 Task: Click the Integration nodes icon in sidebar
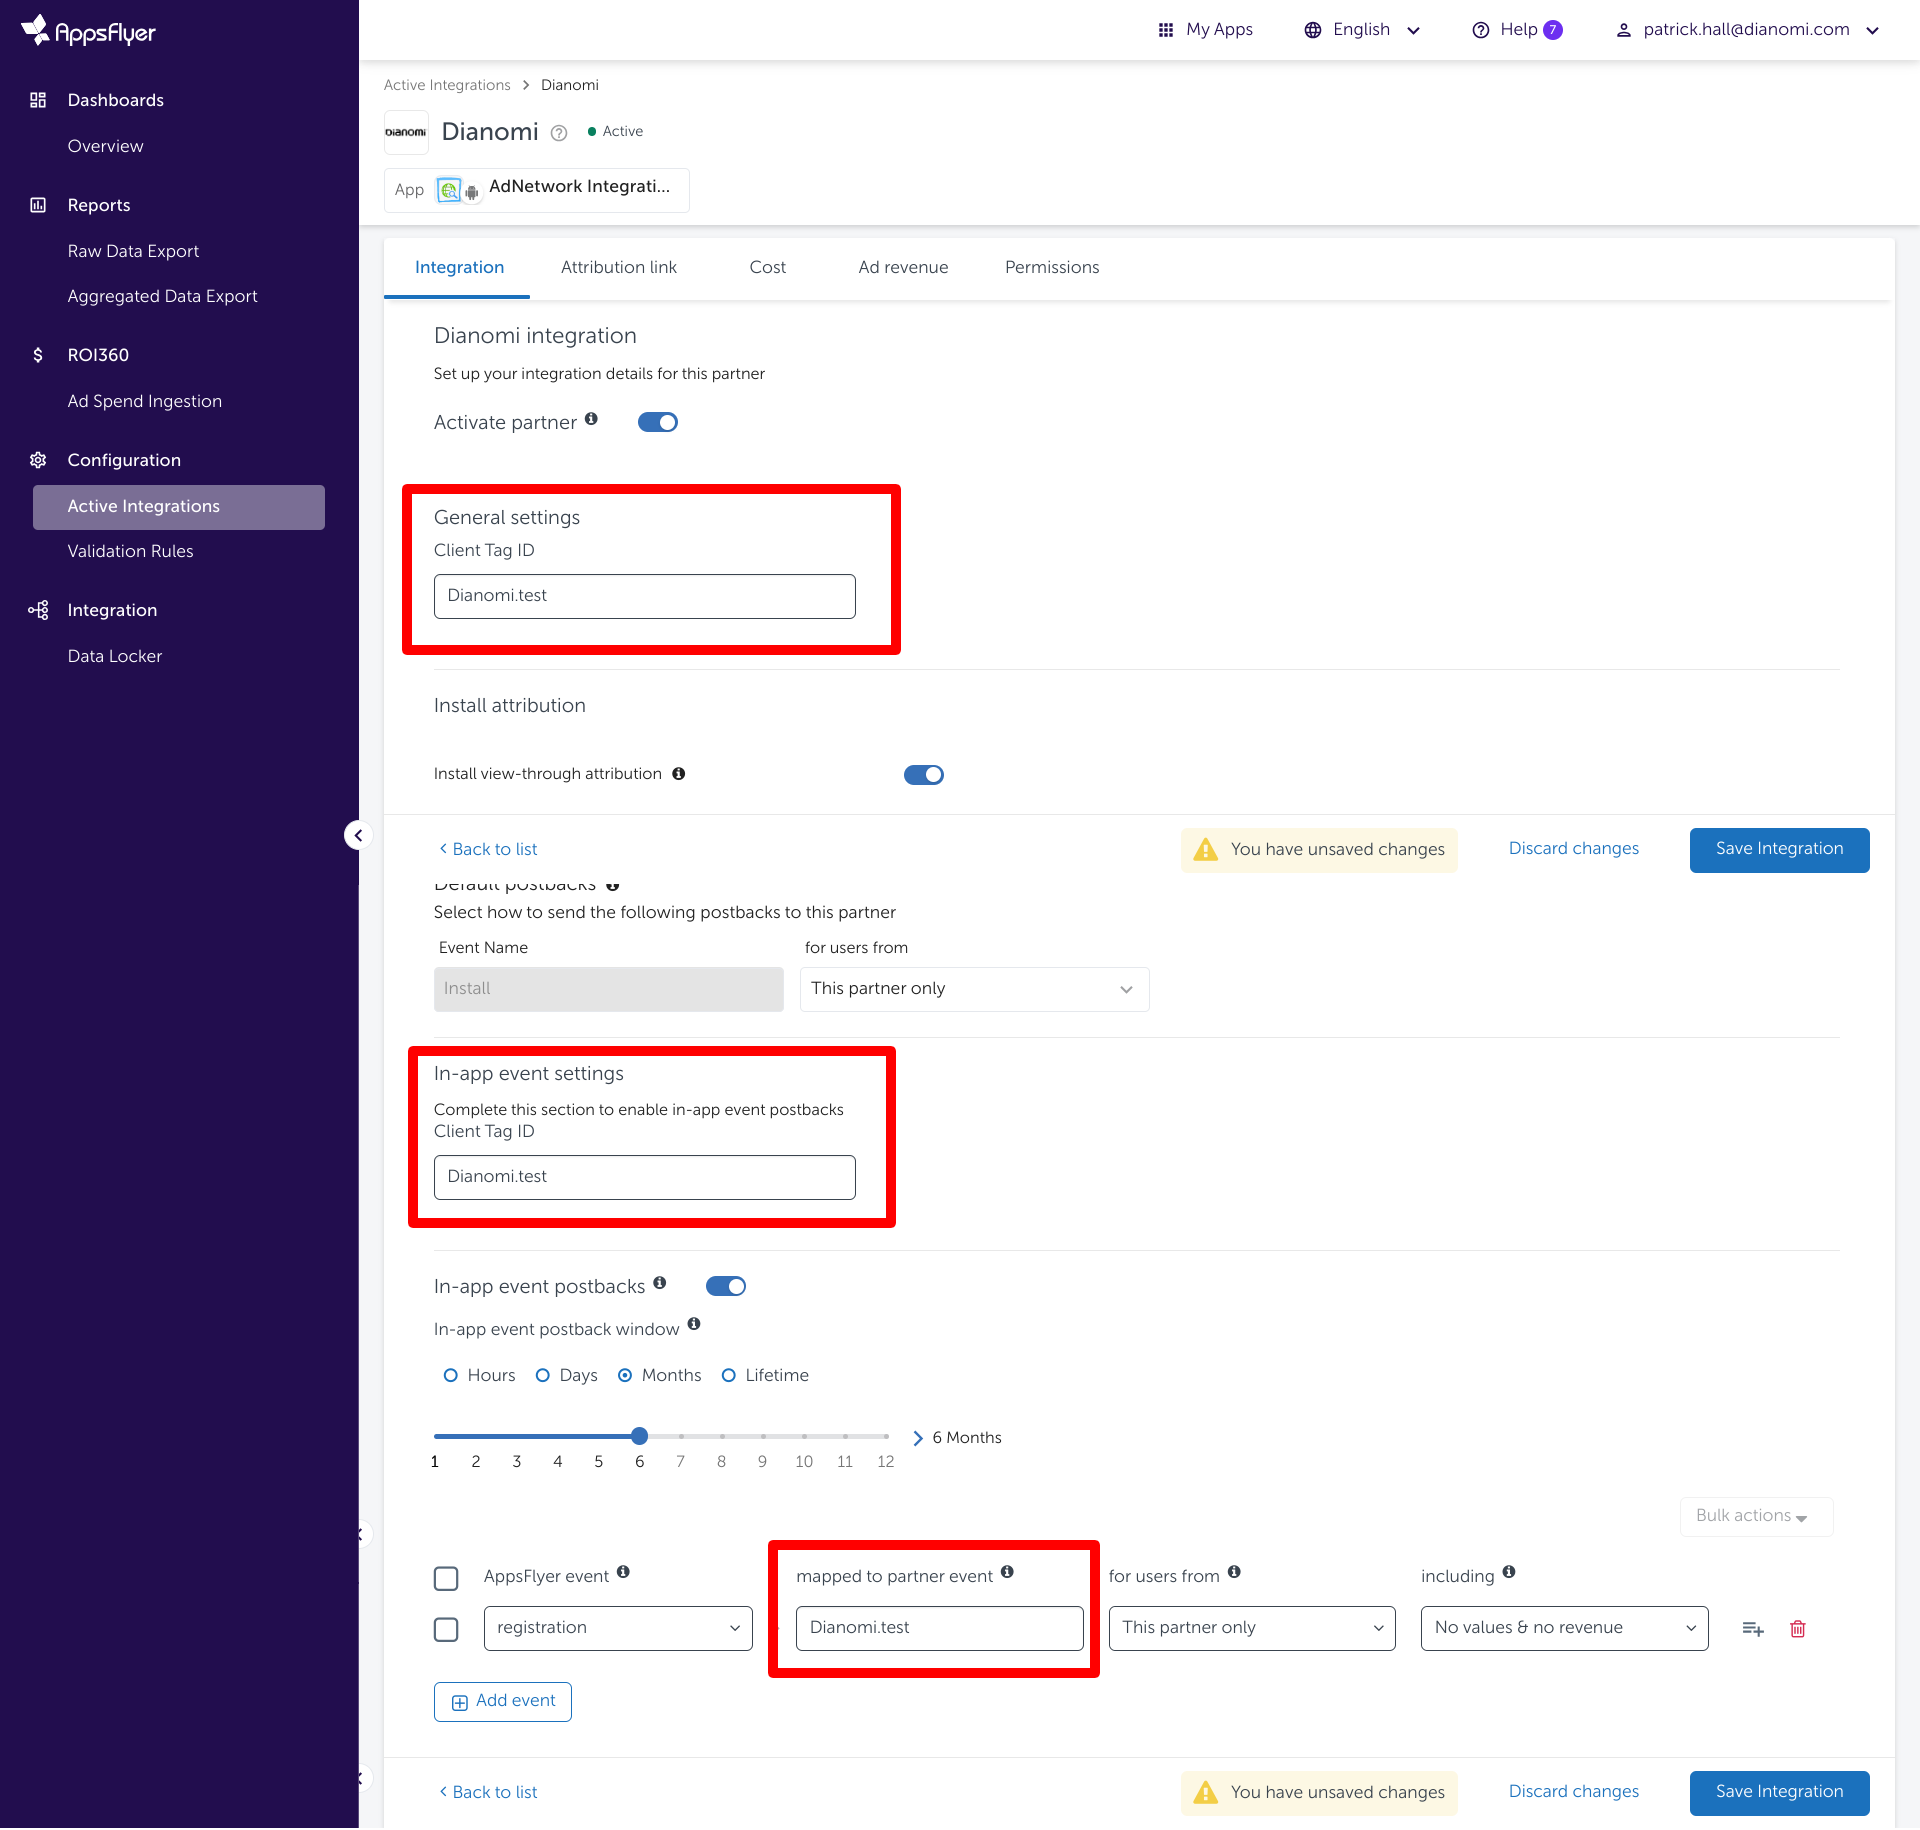pyautogui.click(x=38, y=610)
